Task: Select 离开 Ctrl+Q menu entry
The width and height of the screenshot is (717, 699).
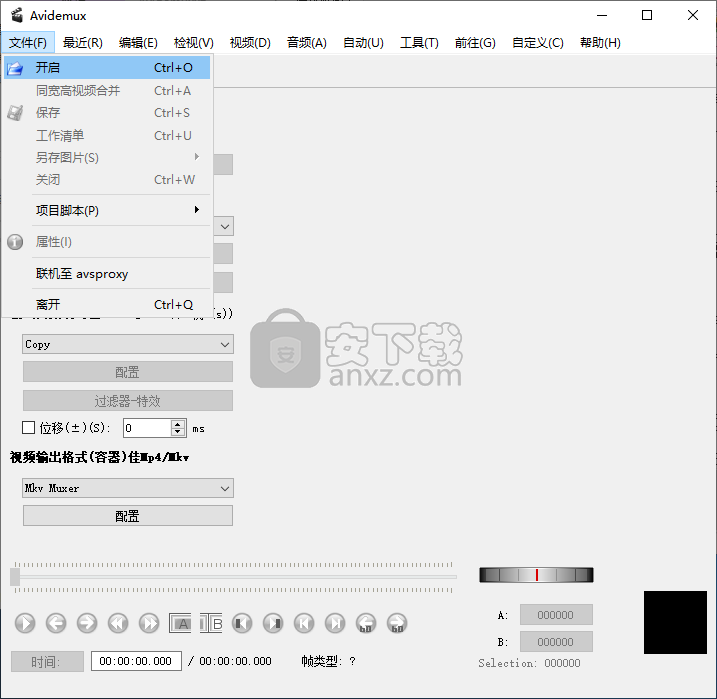Action: click(x=107, y=304)
